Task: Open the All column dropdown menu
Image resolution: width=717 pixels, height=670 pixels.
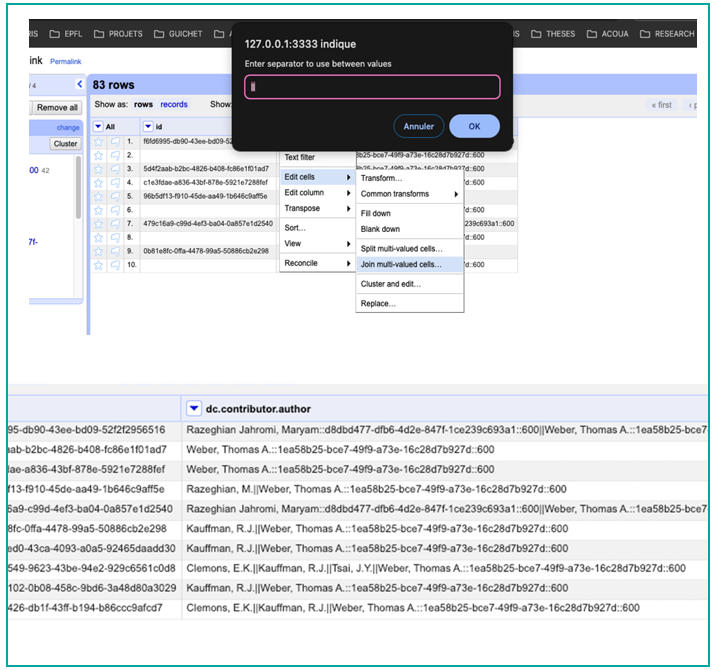Action: click(98, 127)
